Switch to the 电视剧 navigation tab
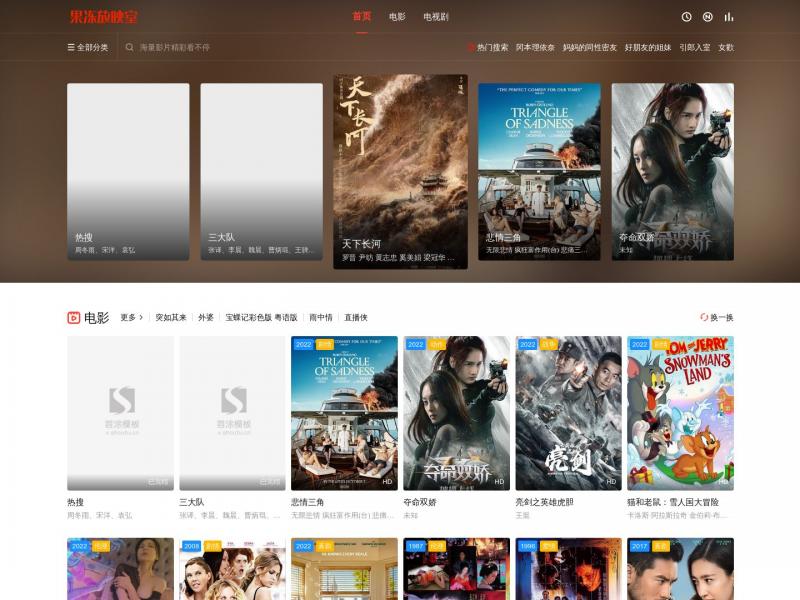The image size is (800, 600). point(436,17)
